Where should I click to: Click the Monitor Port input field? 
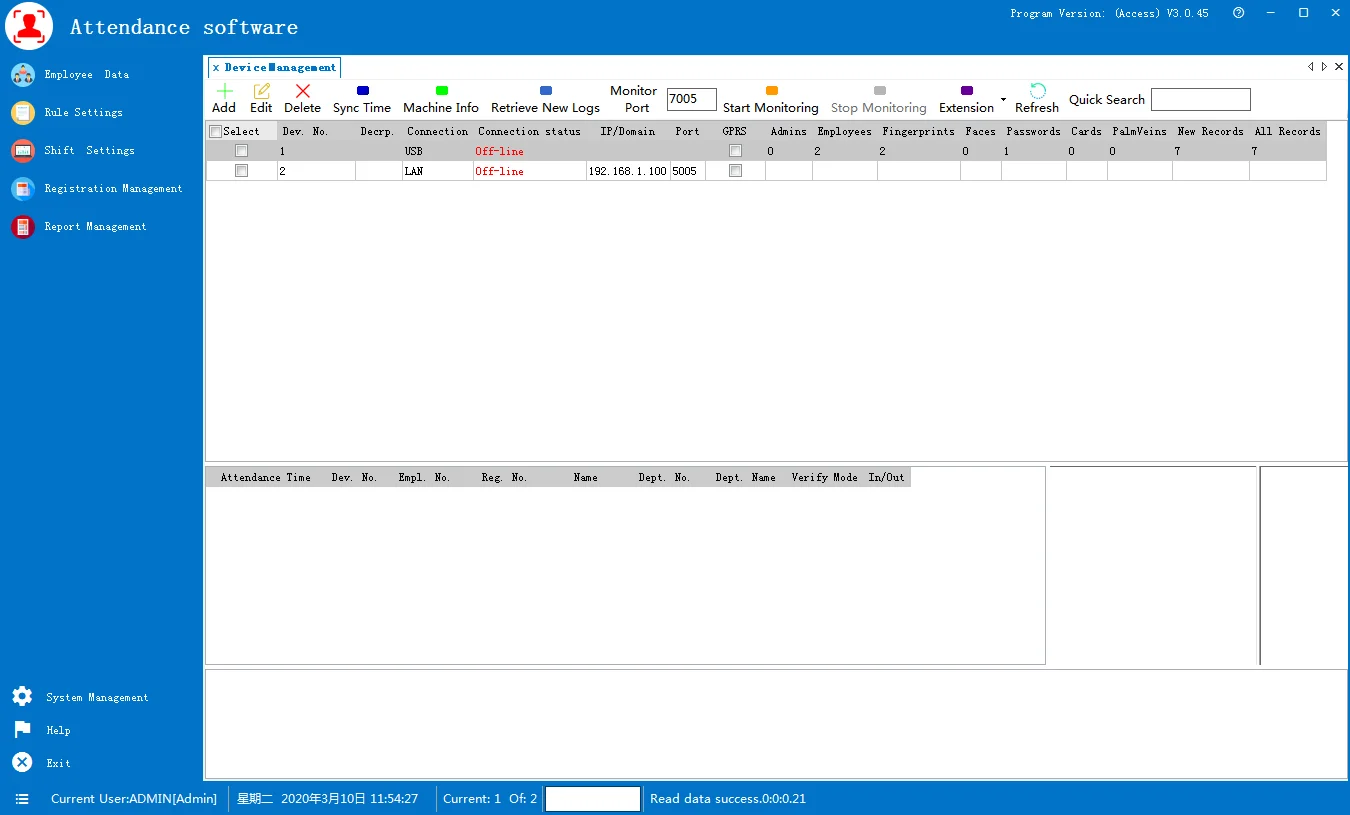691,99
